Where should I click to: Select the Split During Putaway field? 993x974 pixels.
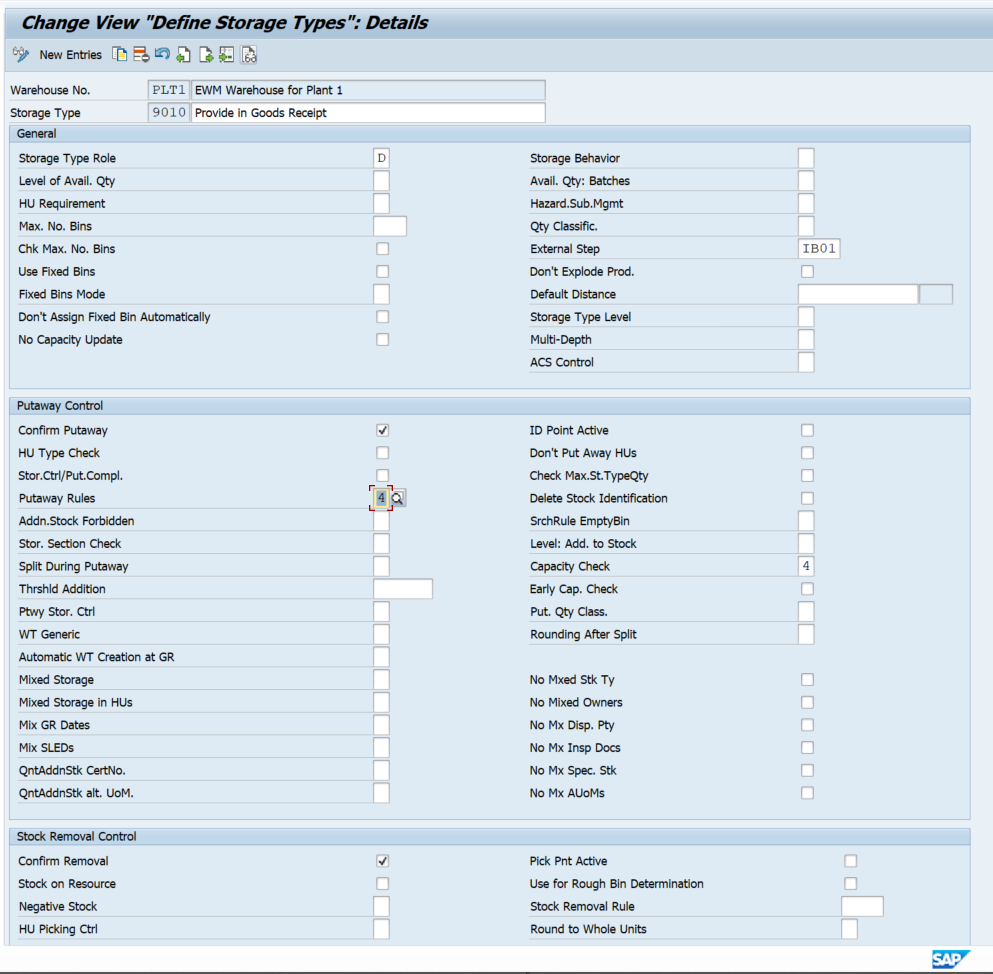point(381,566)
